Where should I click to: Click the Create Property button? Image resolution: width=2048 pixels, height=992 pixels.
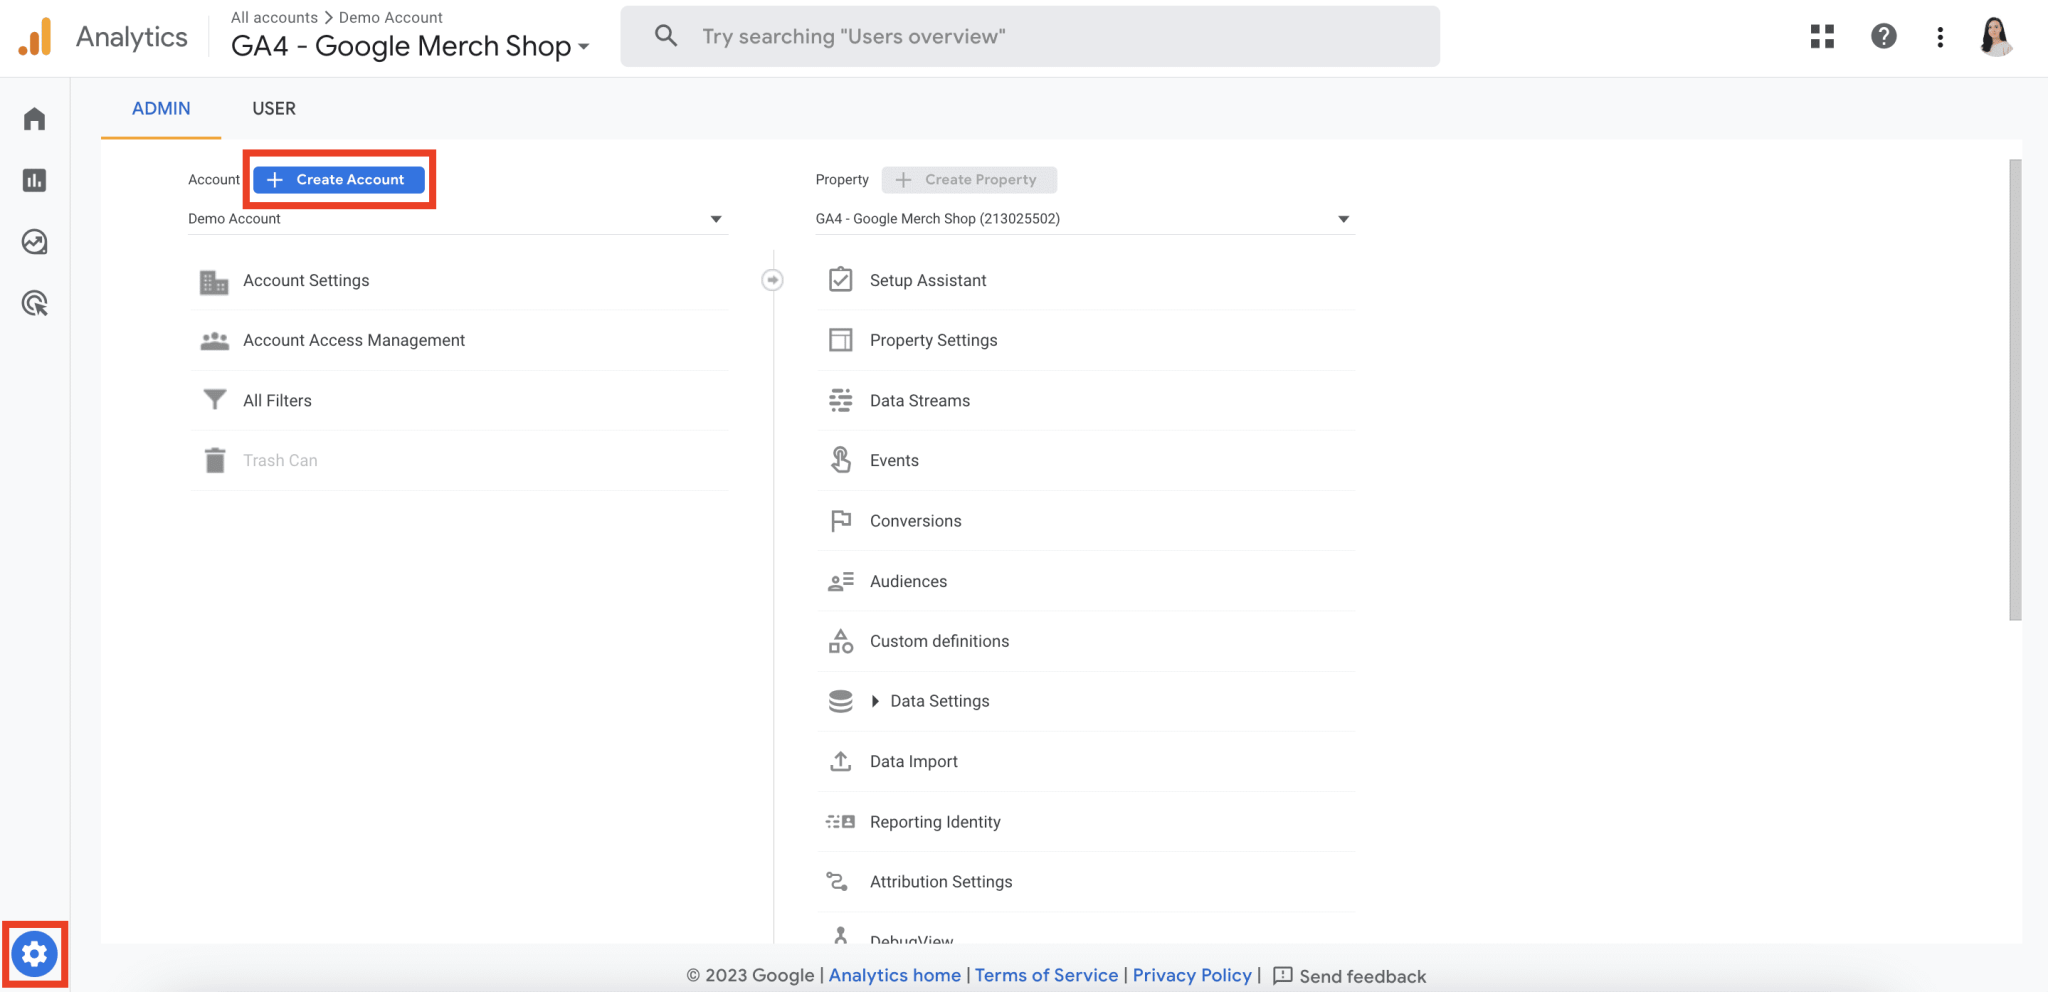pos(969,180)
